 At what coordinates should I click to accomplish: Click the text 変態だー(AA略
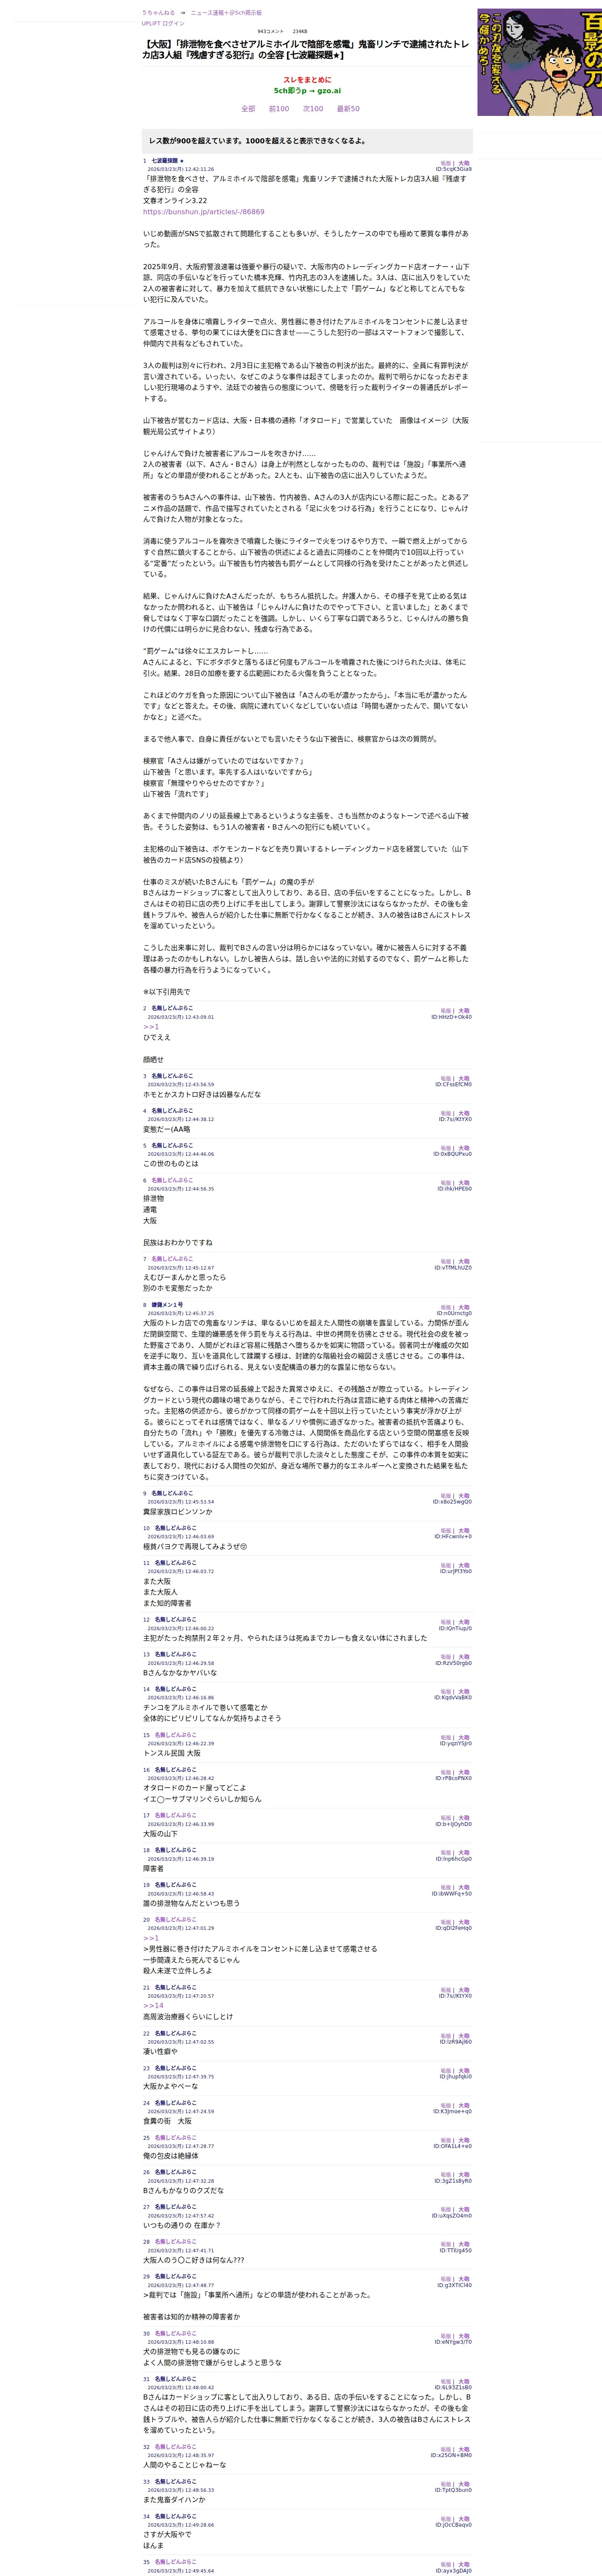[x=167, y=1129]
